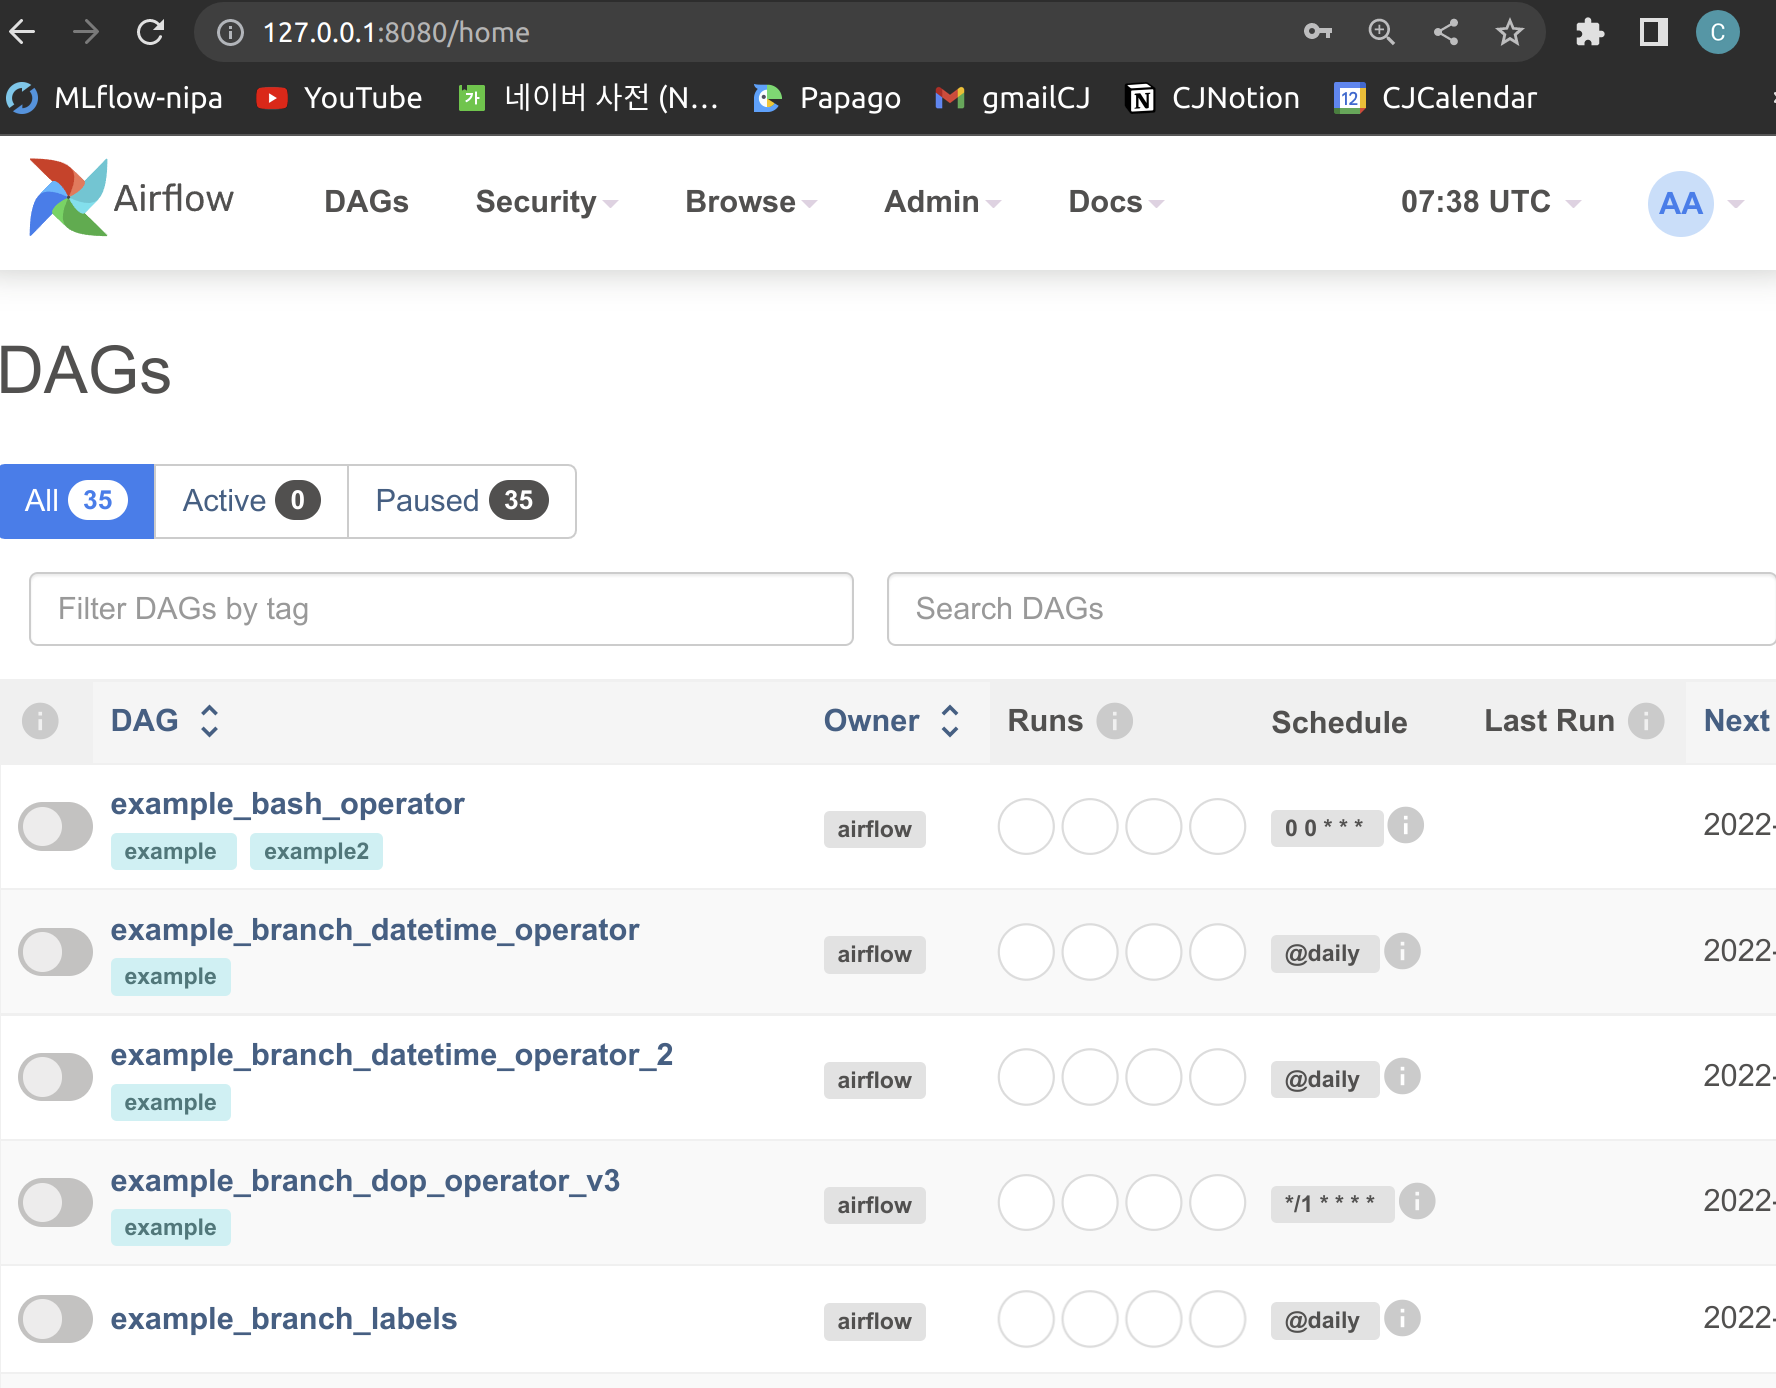Open example_branch_dop_operator_v3 DAG link
Viewport: 1776px width, 1388px height.
(365, 1181)
